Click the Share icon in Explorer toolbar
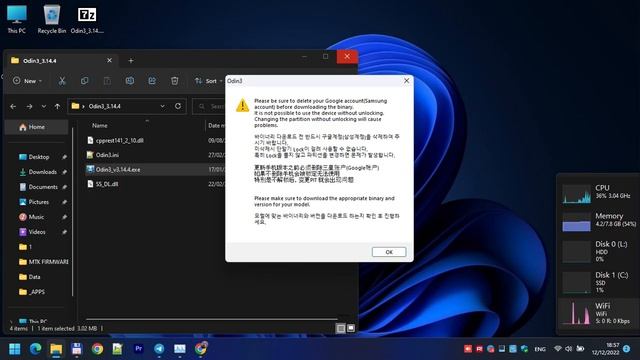 click(x=152, y=81)
